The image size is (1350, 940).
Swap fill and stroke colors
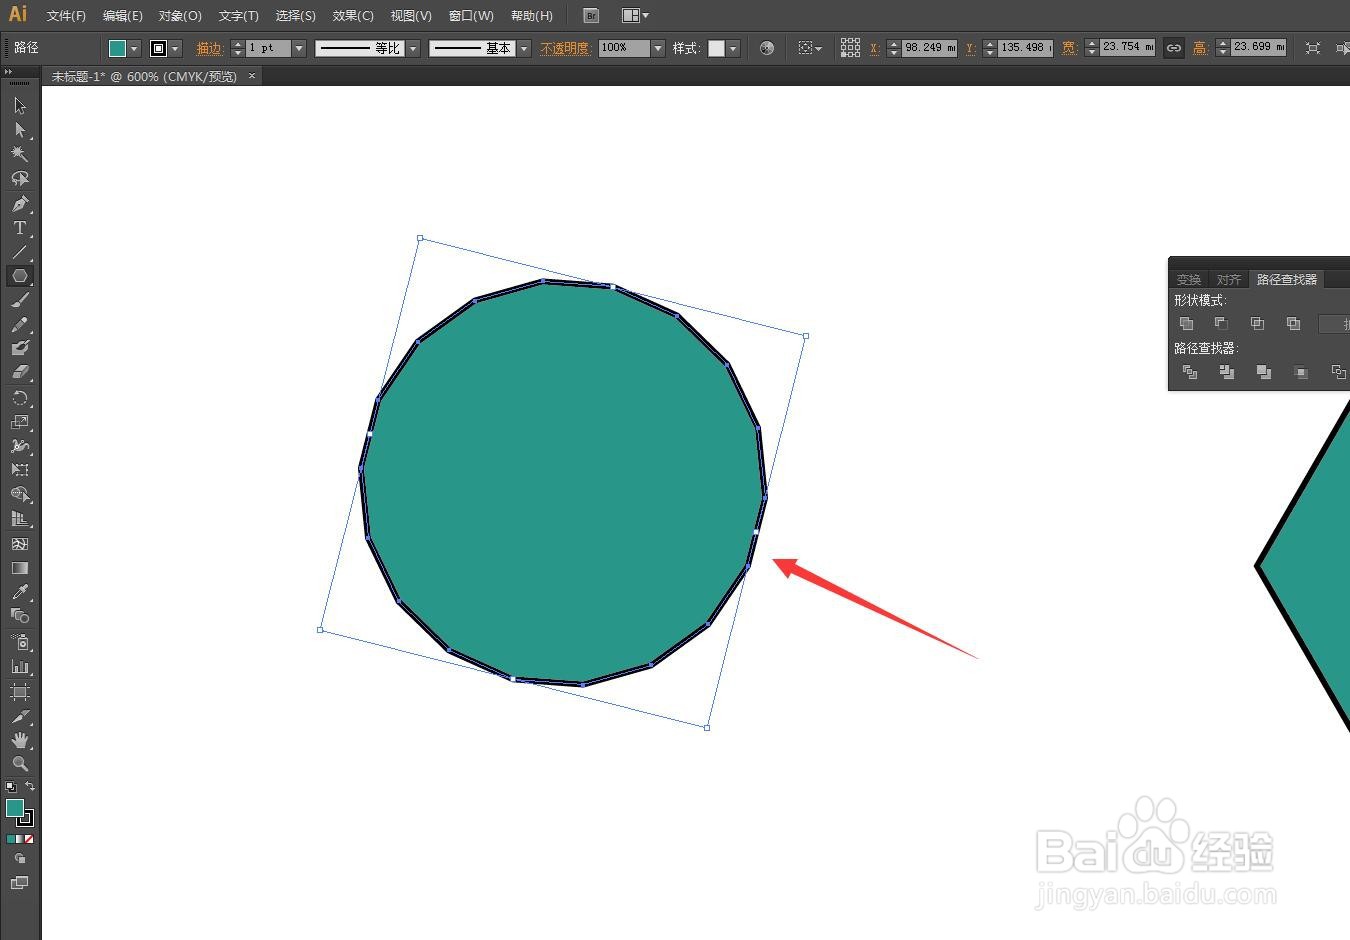tap(30, 786)
